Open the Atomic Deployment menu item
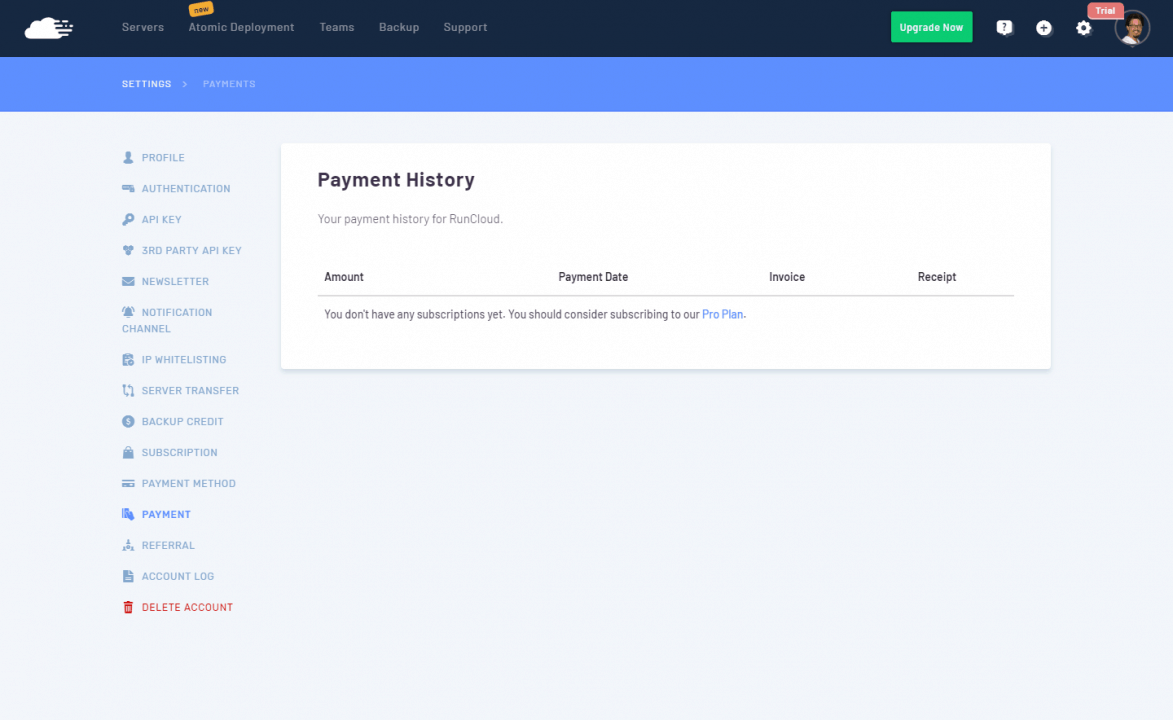The height and width of the screenshot is (720, 1173). point(241,28)
